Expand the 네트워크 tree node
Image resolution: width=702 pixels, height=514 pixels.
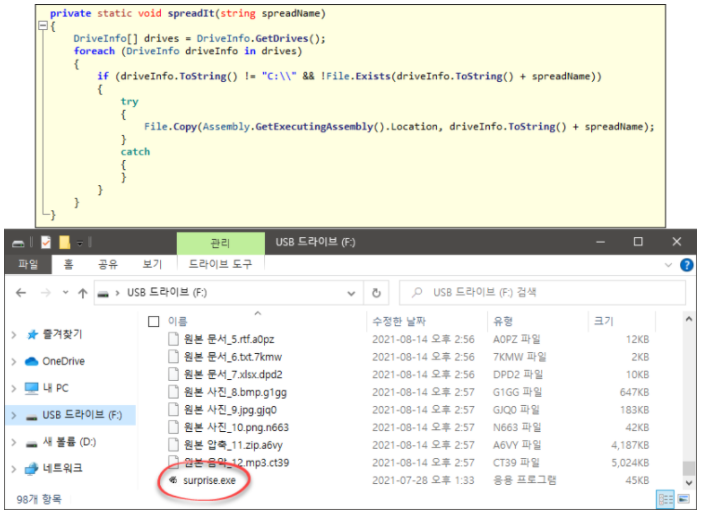(x=14, y=469)
